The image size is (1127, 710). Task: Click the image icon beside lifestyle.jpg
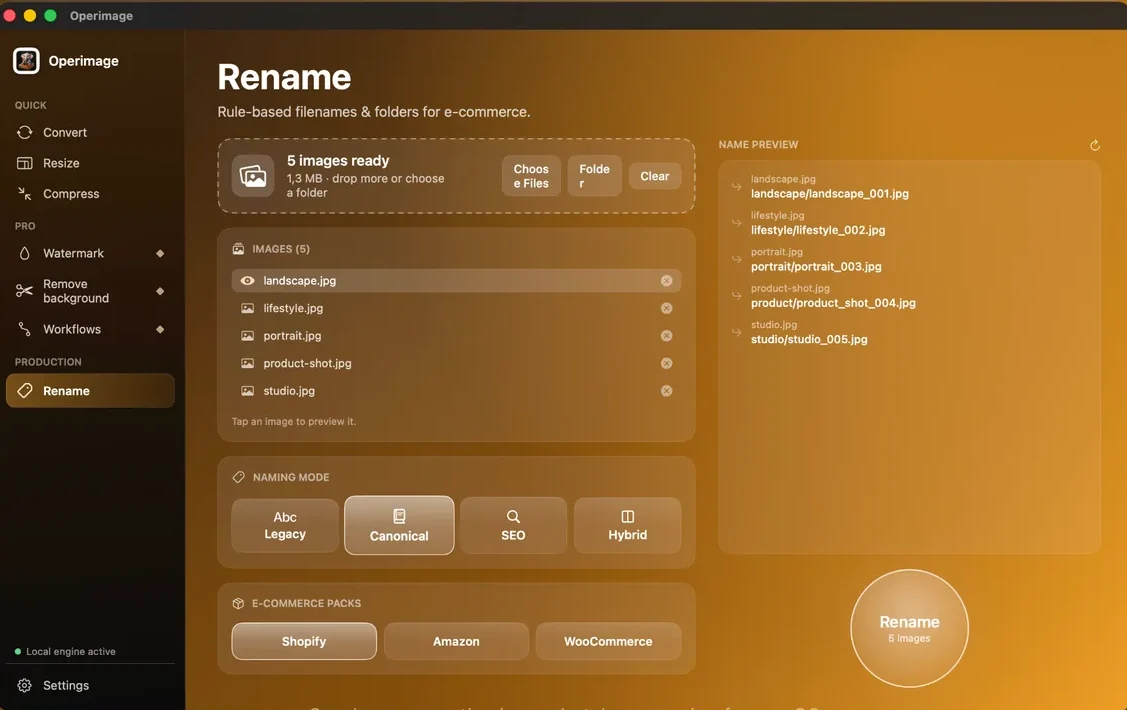(247, 308)
